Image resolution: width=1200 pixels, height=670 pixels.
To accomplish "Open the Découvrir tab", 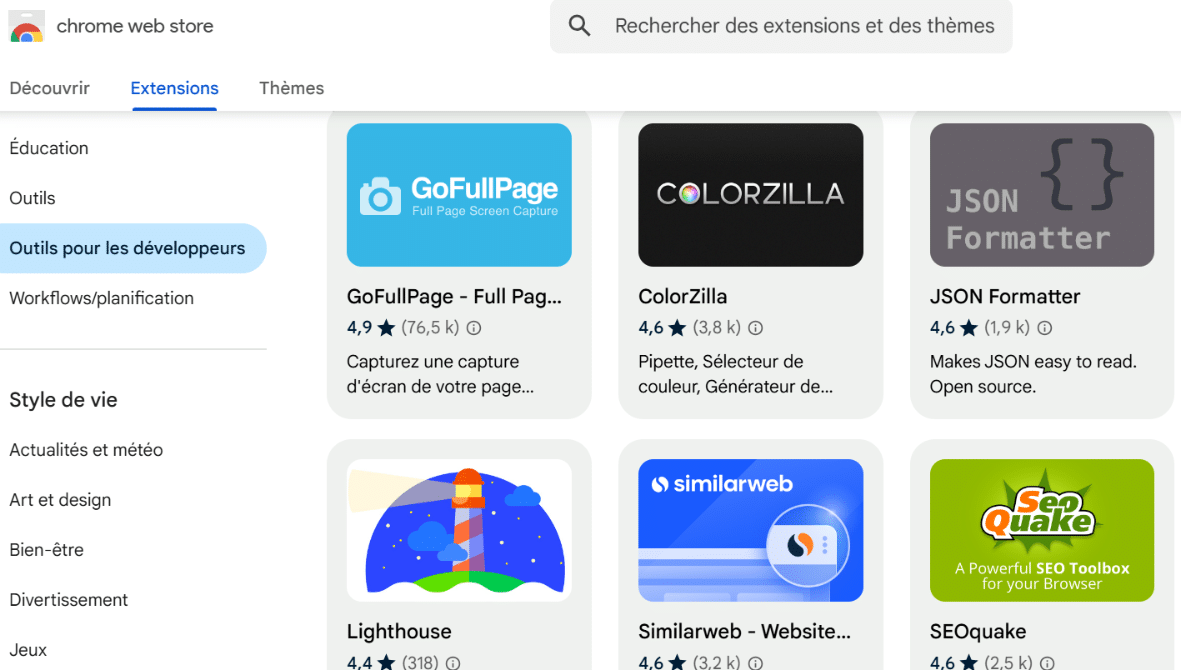I will pyautogui.click(x=49, y=88).
